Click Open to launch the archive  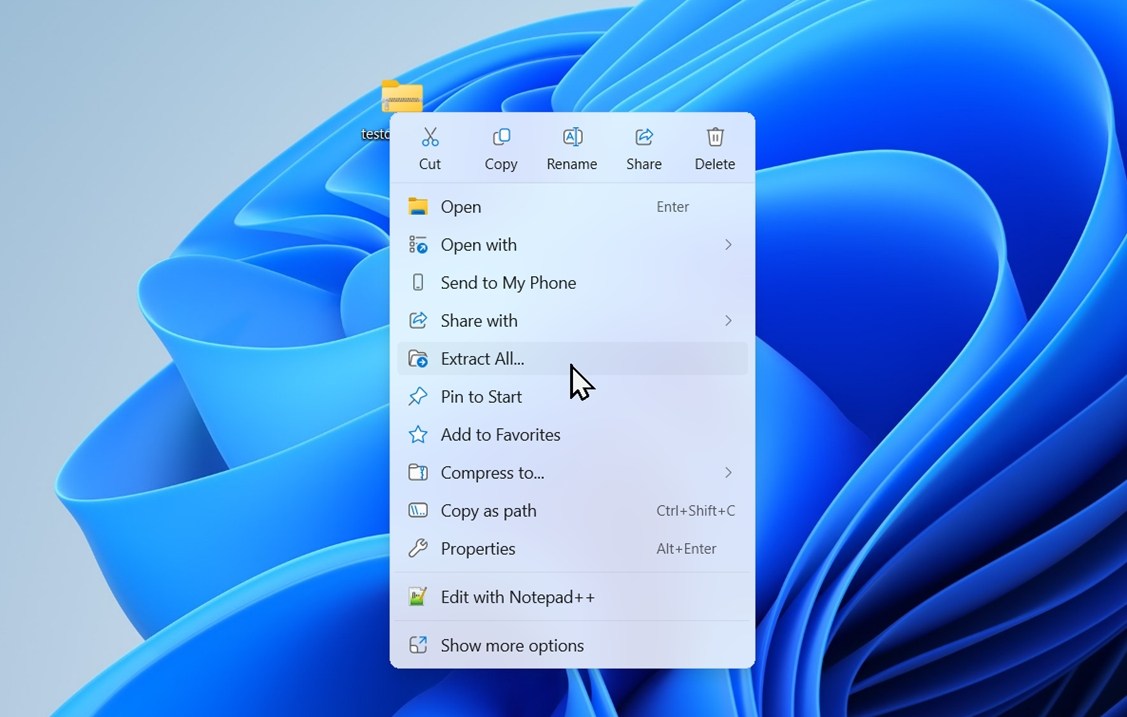point(461,207)
